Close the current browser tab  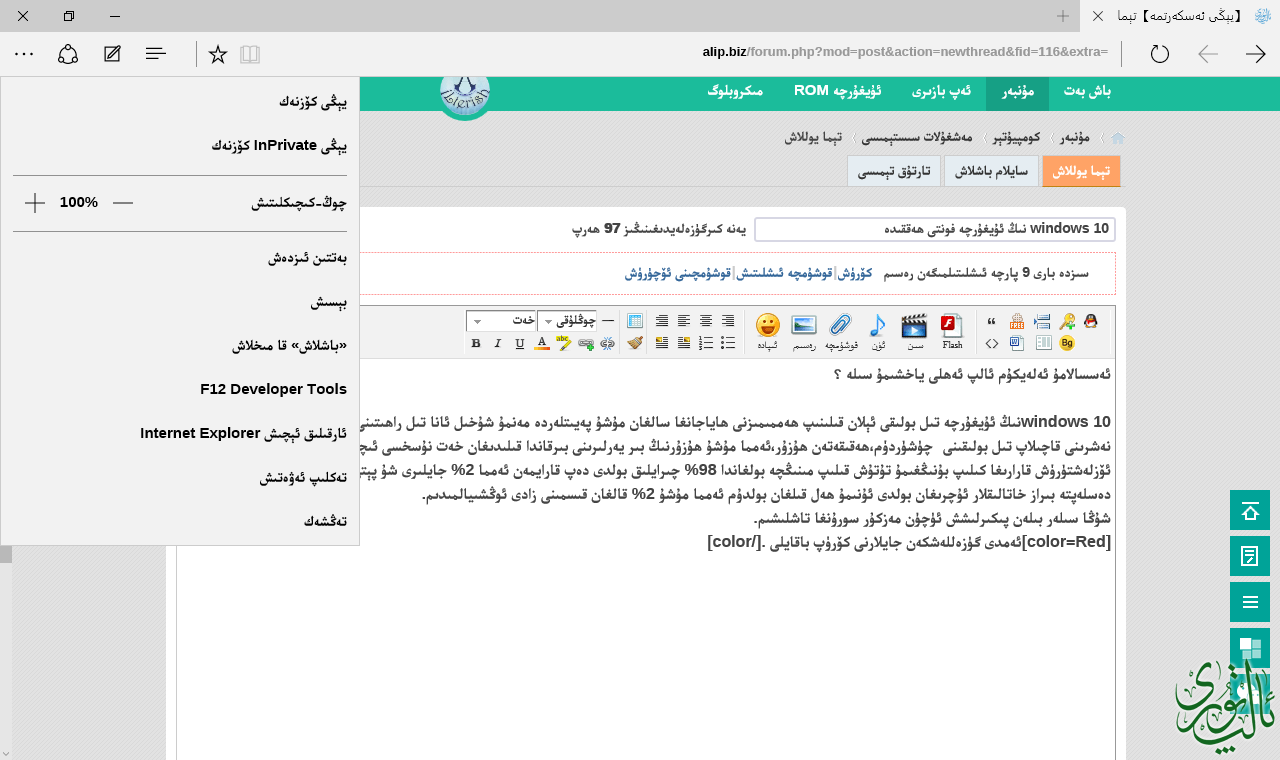[x=1098, y=16]
